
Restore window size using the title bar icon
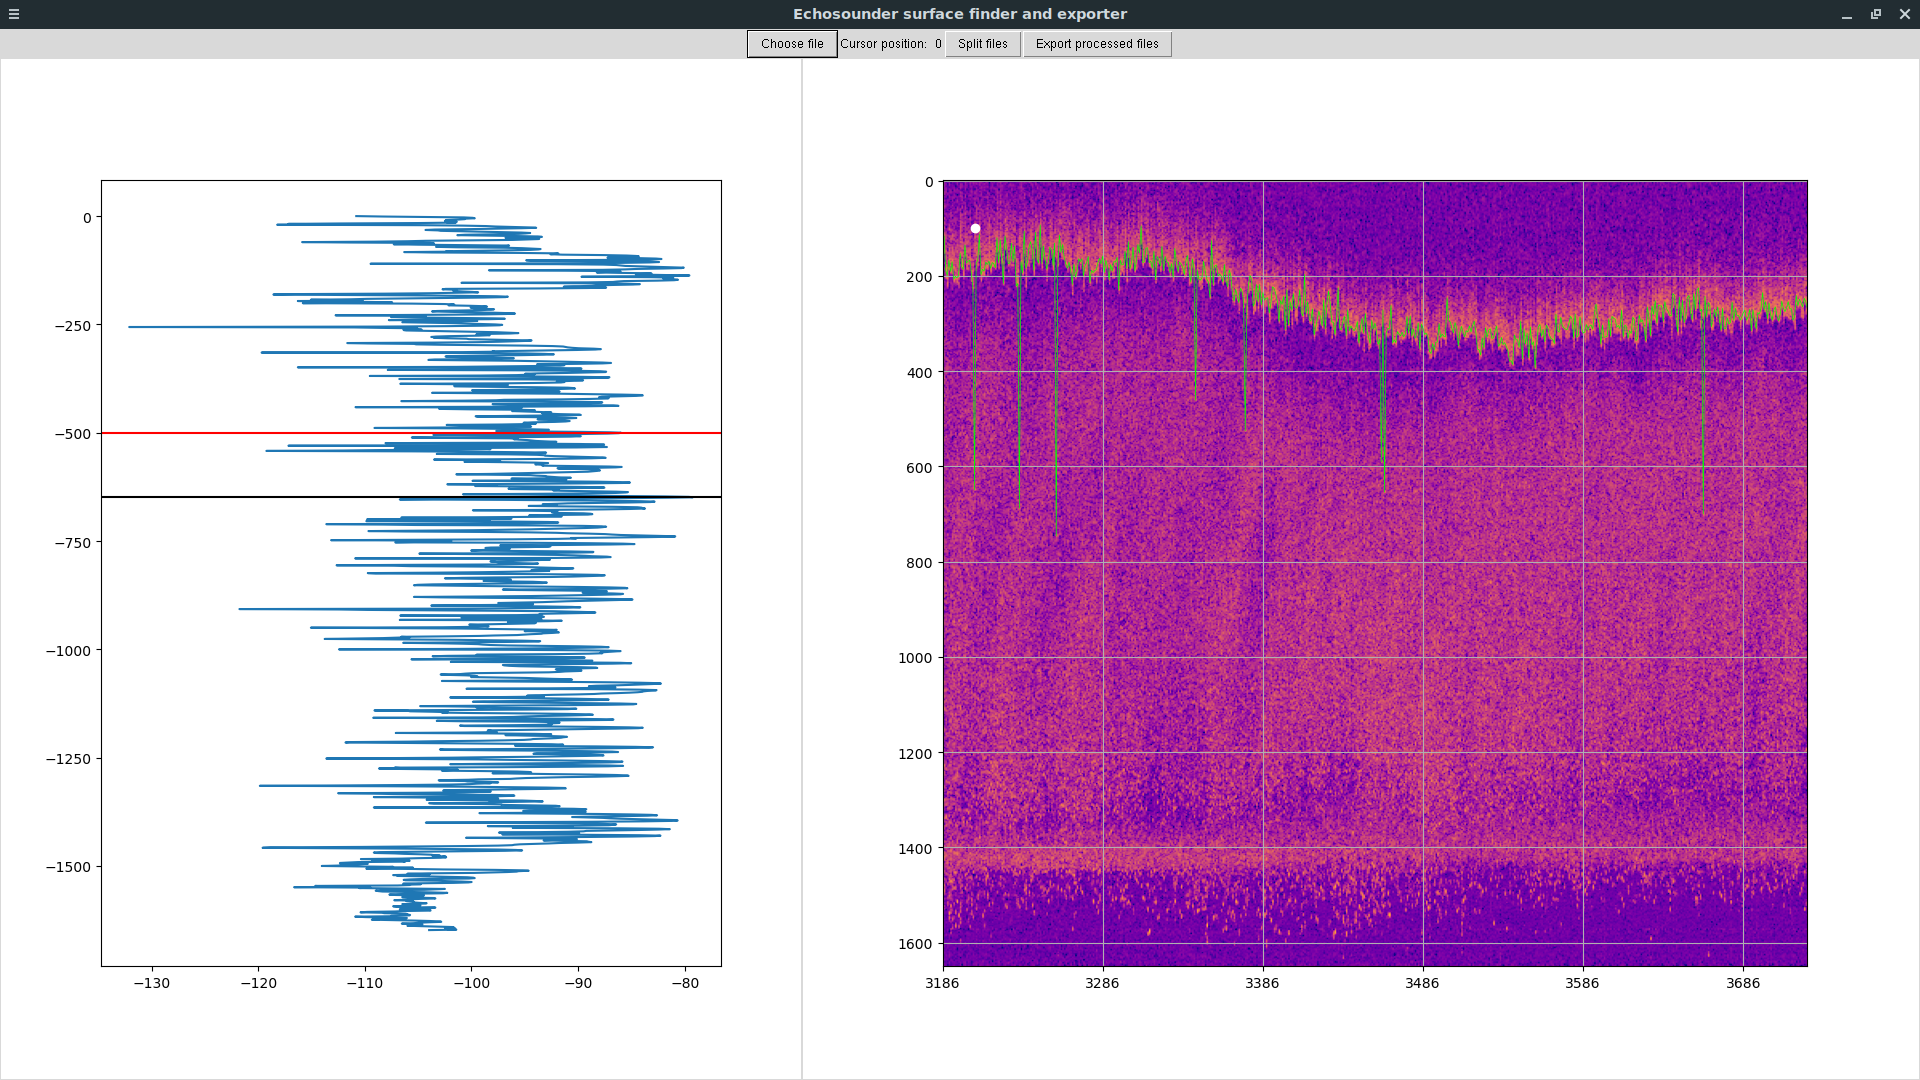[1876, 14]
